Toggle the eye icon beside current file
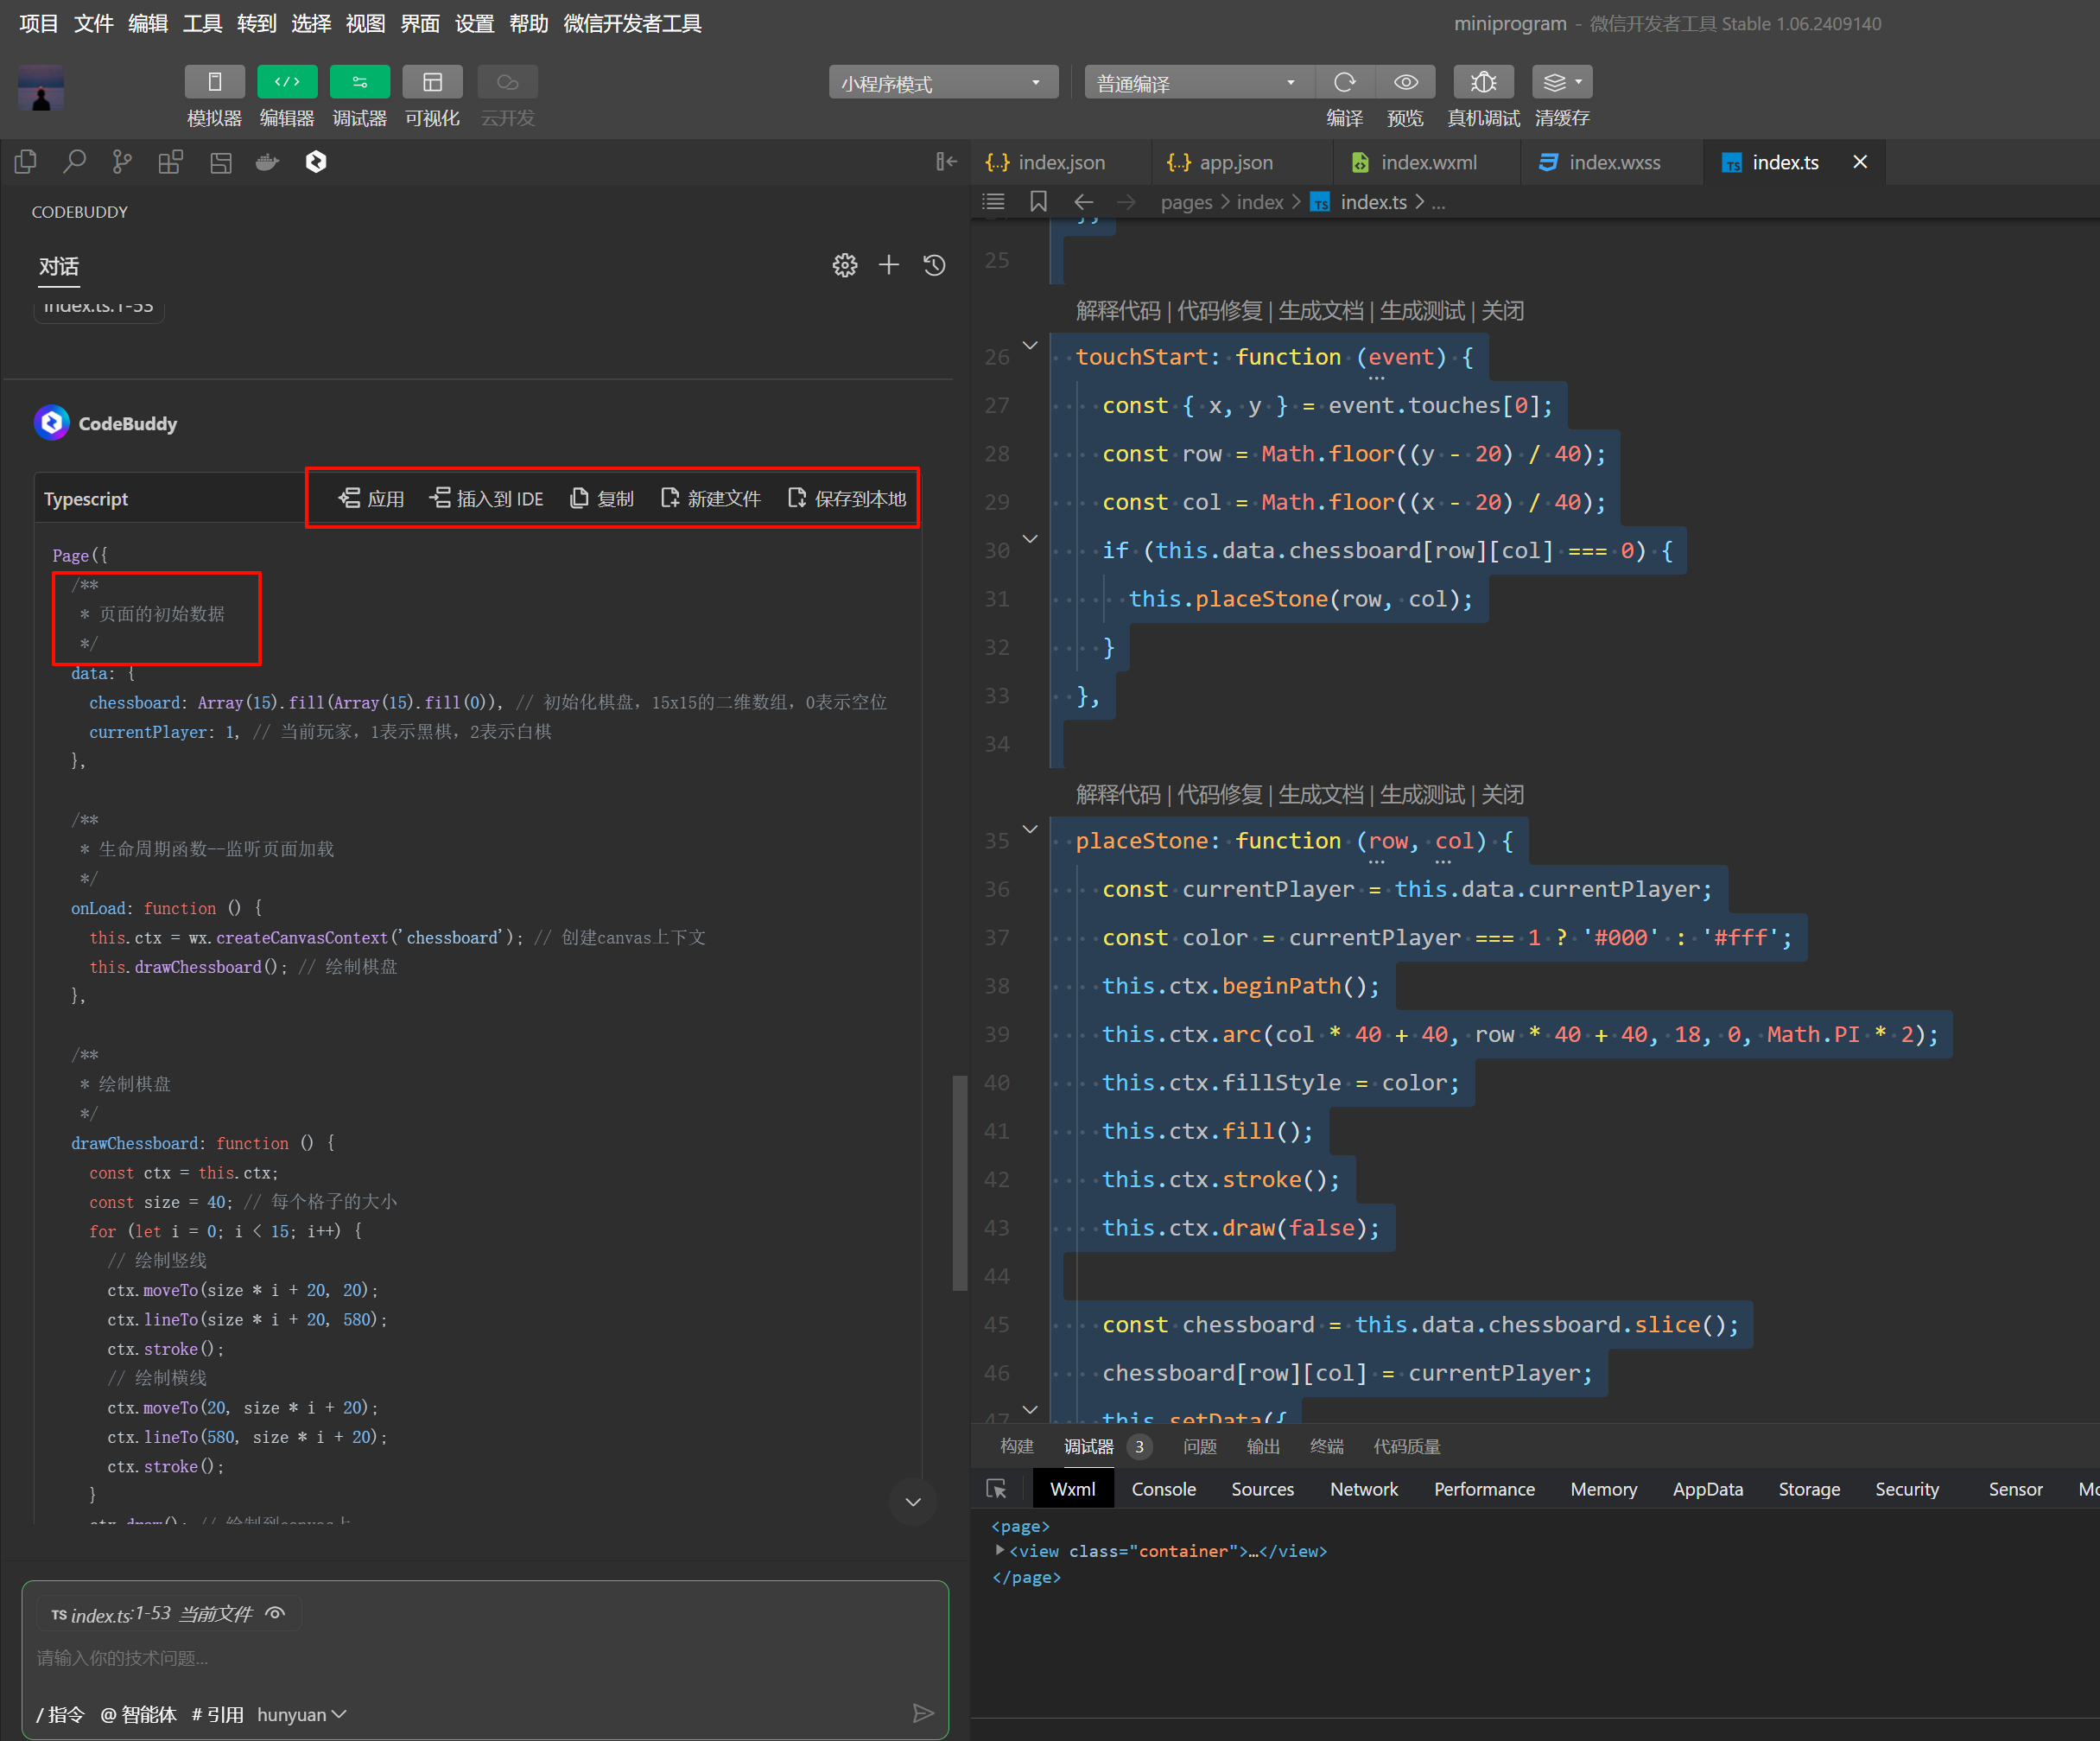The width and height of the screenshot is (2100, 1741). [276, 1613]
